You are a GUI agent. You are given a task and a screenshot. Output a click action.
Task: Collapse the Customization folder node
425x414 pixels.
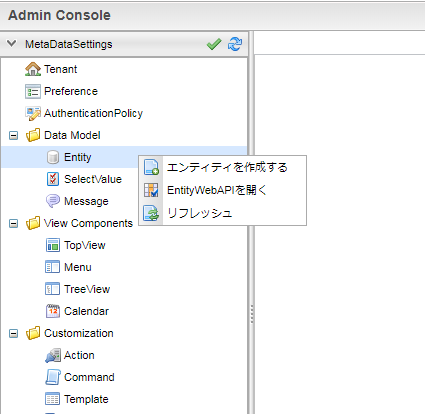click(x=13, y=333)
